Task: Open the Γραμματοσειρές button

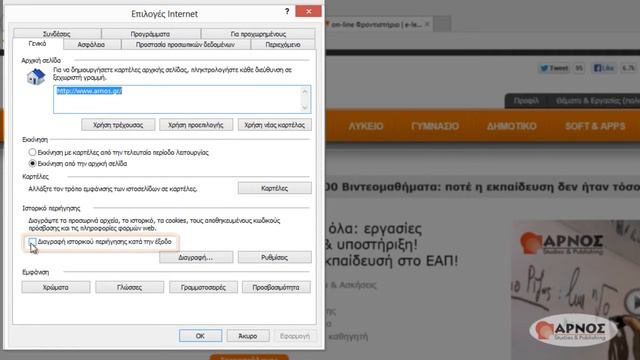Action: tap(203, 287)
